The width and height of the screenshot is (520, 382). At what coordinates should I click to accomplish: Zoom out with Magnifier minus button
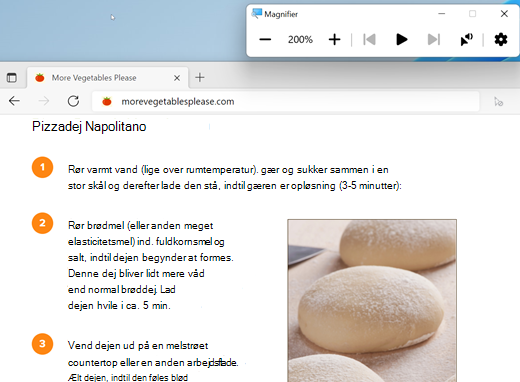click(x=265, y=40)
